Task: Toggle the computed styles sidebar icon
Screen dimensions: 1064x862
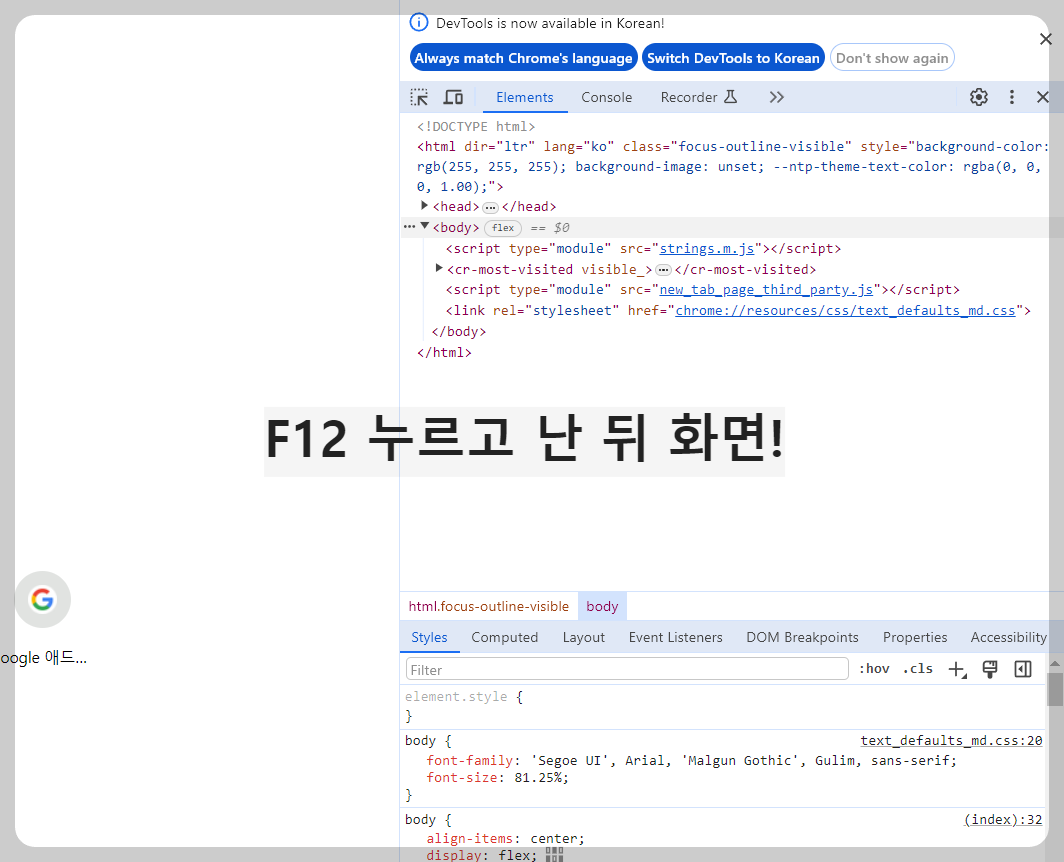Action: pos(1023,669)
